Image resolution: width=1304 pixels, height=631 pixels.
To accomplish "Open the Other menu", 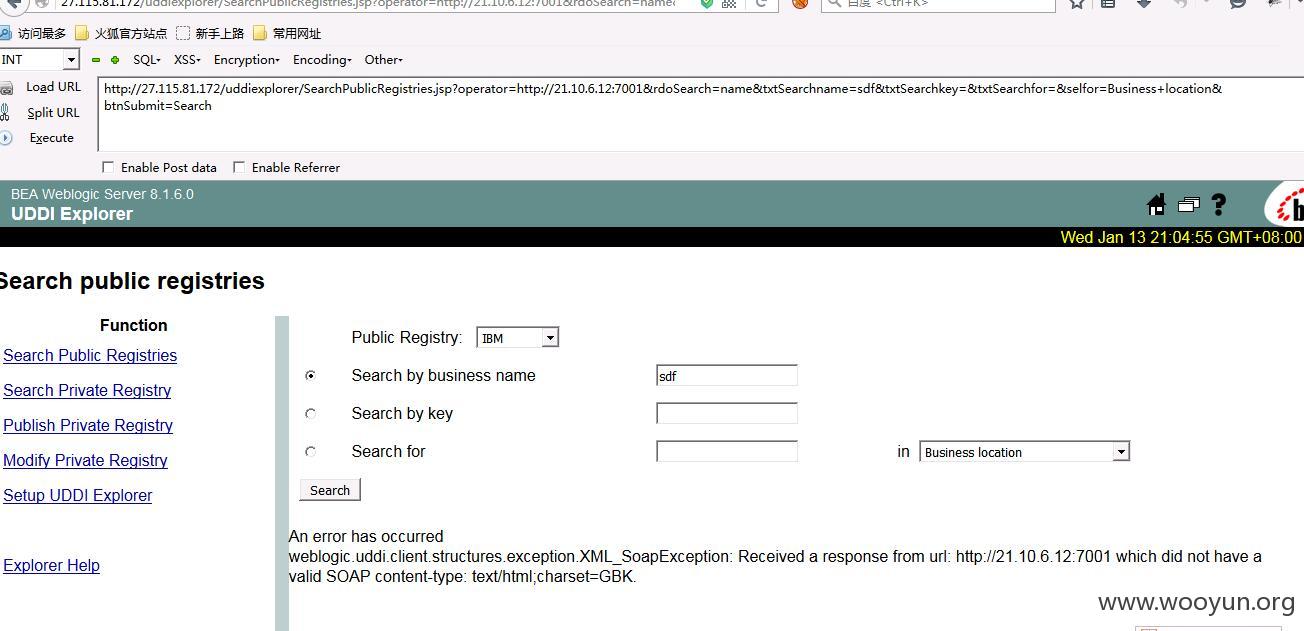I will [x=384, y=60].
